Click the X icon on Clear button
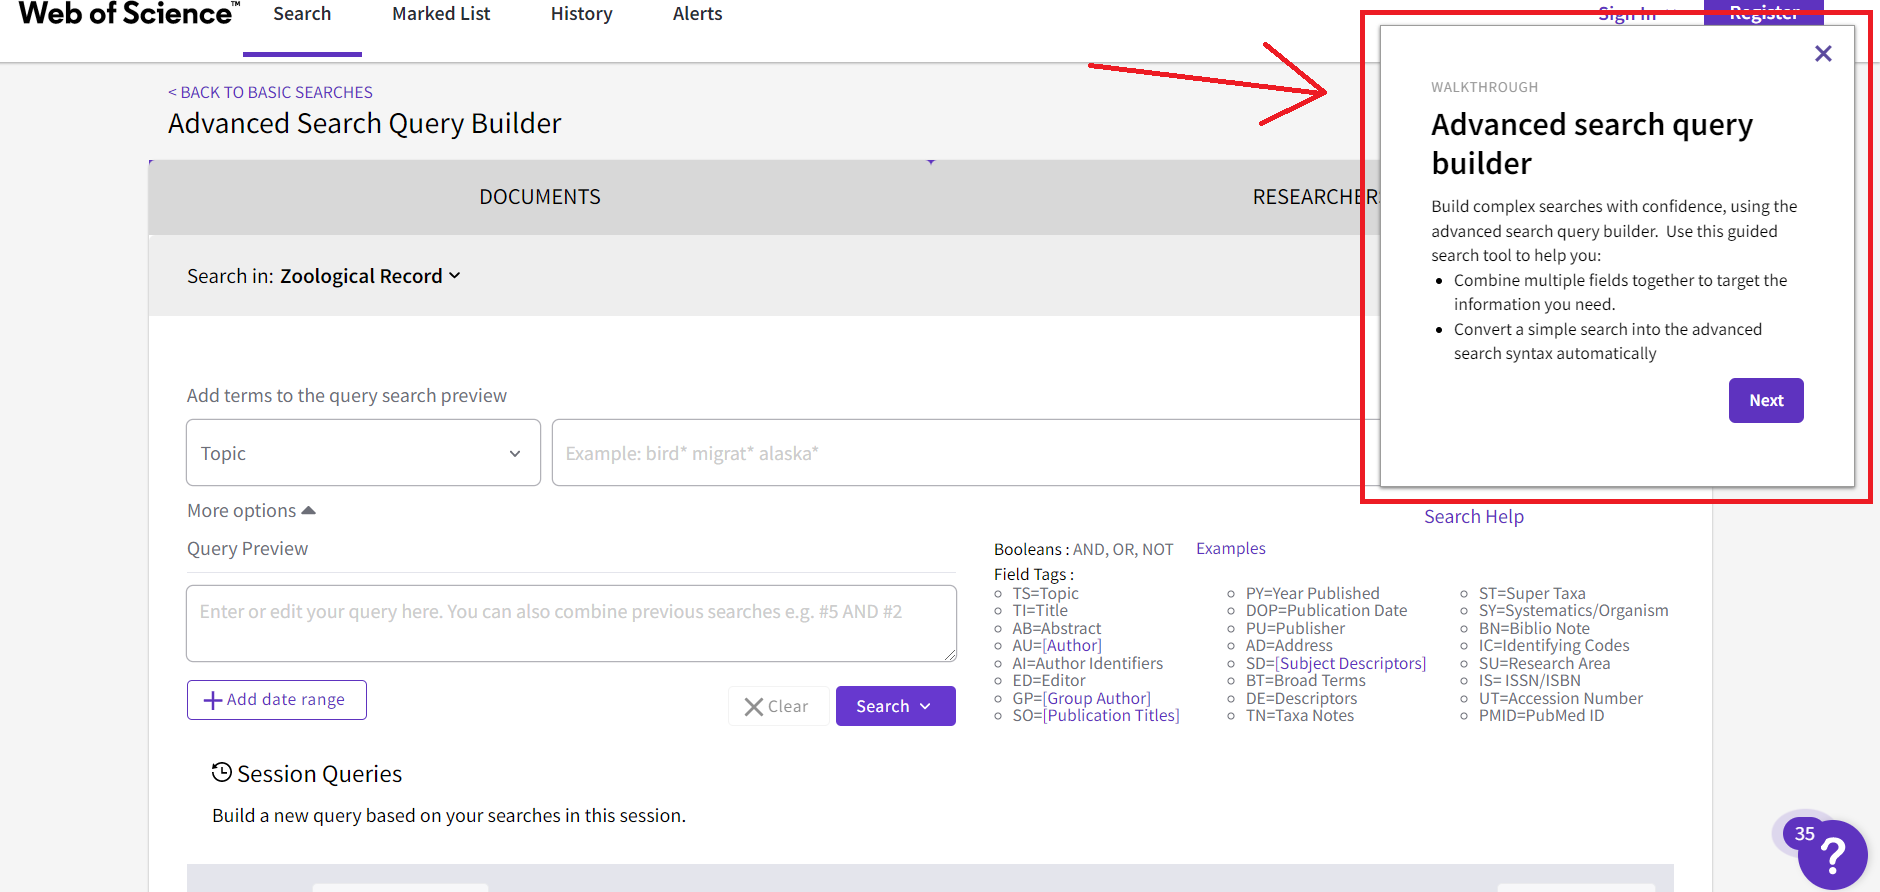Screen dimensions: 1880x892 754,707
